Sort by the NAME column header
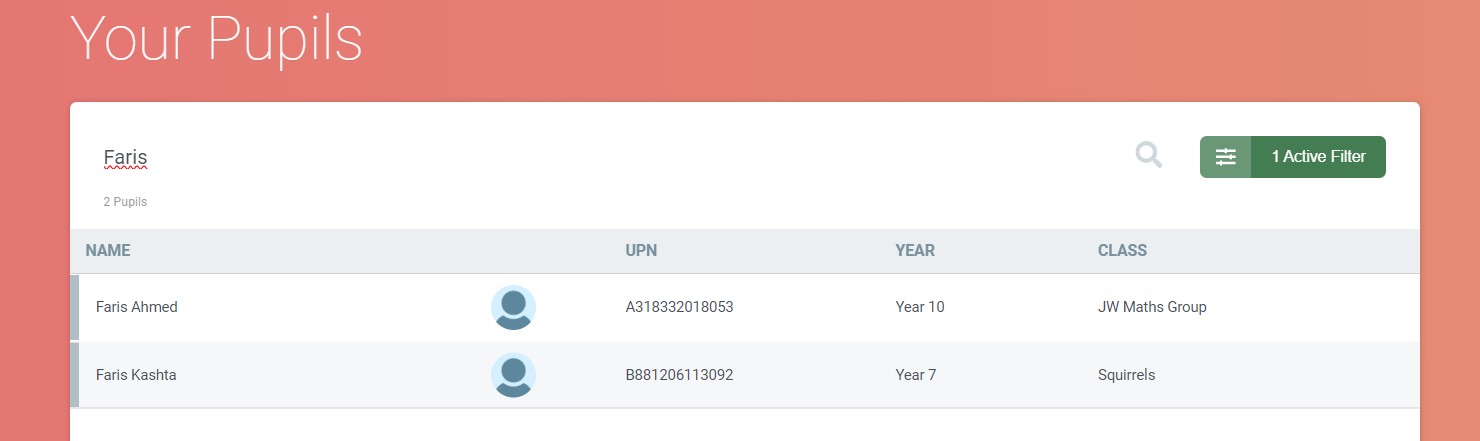 point(108,251)
